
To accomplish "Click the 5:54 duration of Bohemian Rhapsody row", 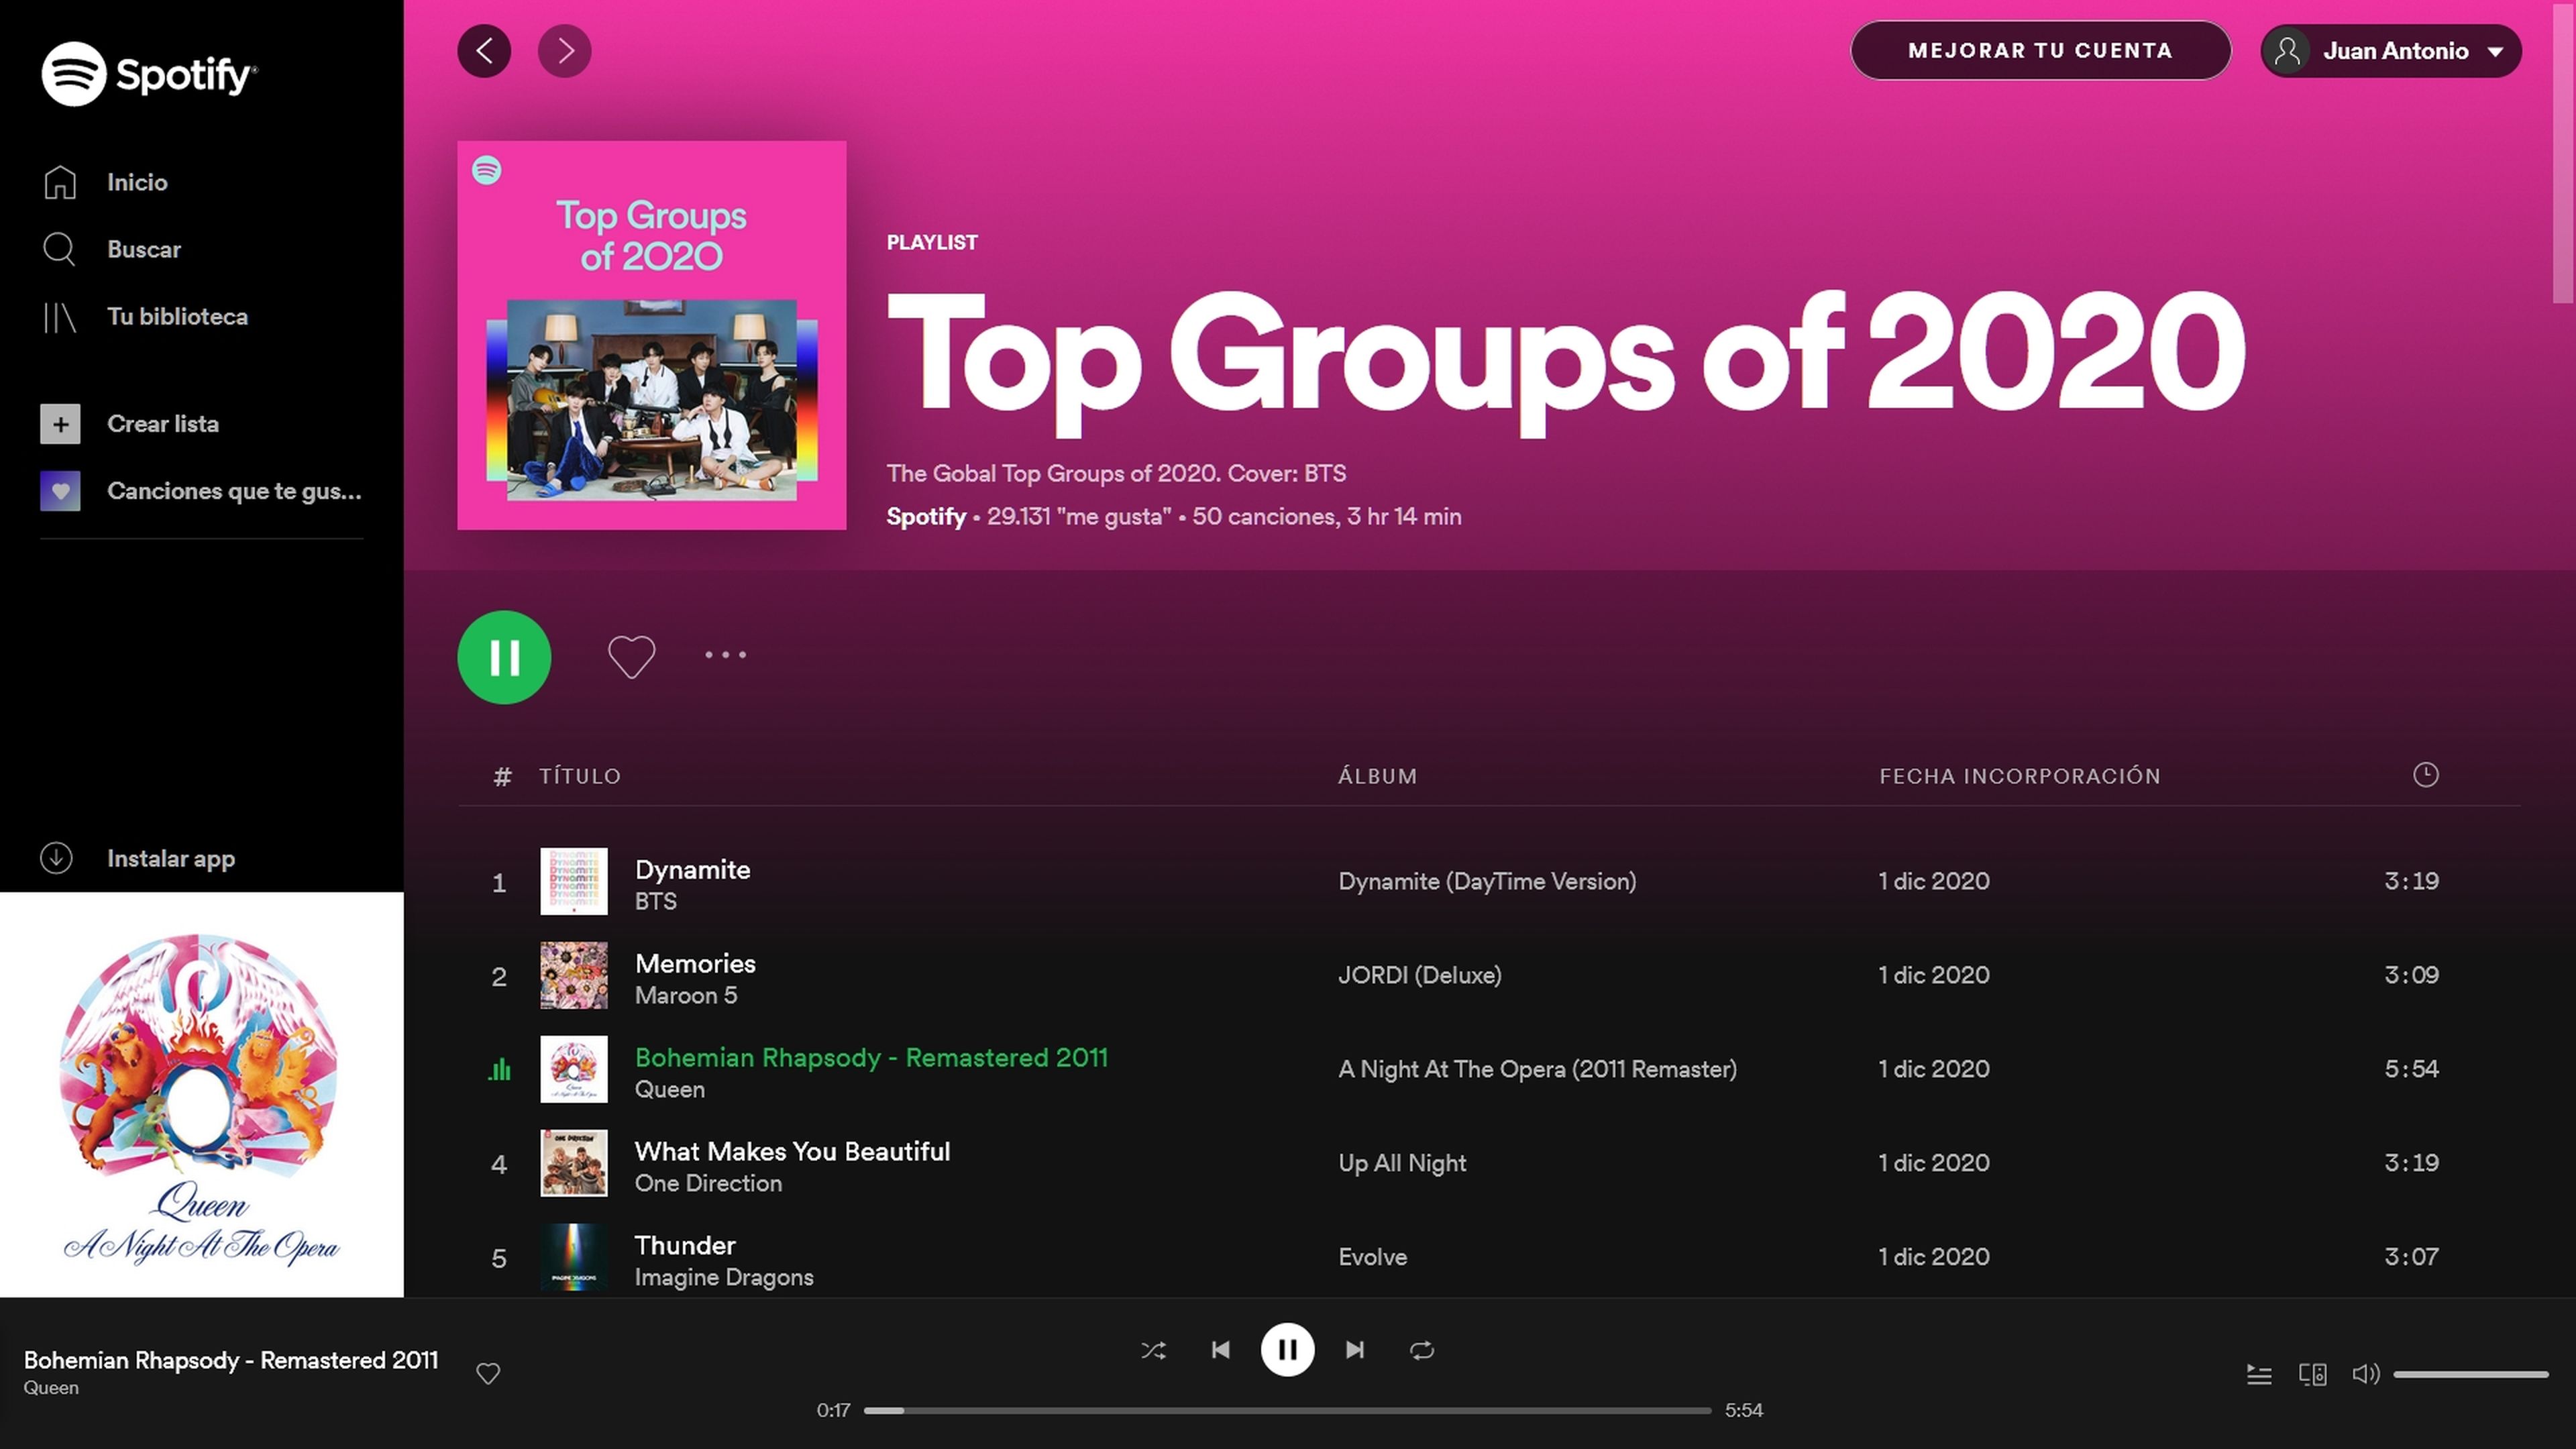I will (x=2411, y=1069).
